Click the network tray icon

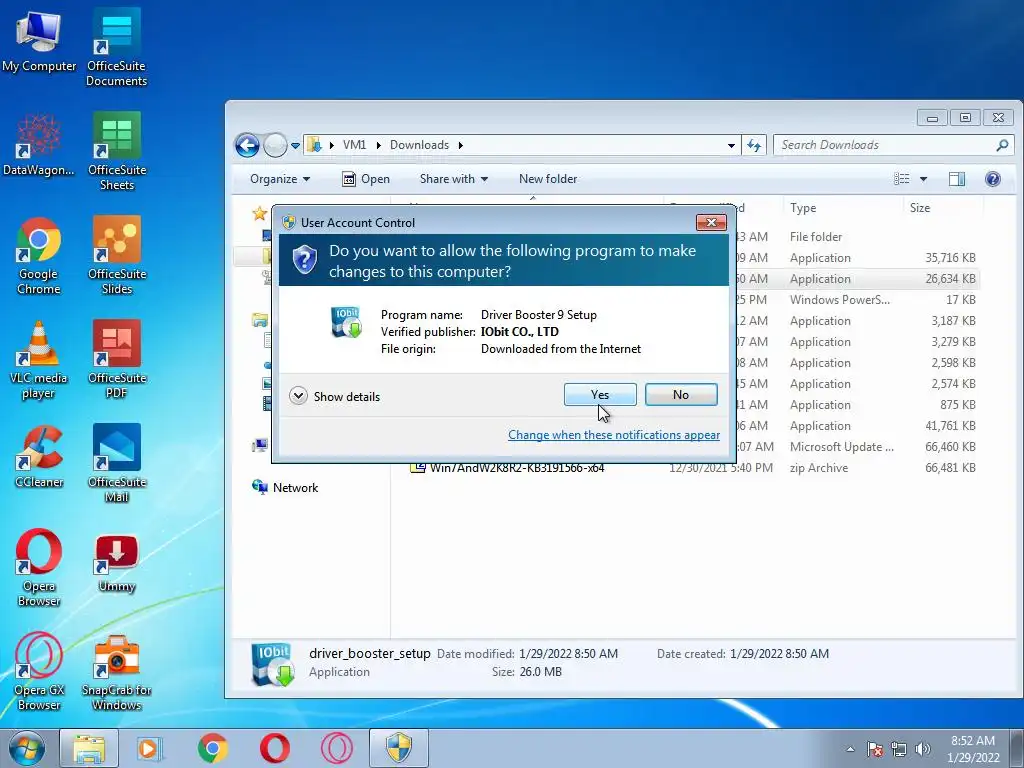(899, 749)
